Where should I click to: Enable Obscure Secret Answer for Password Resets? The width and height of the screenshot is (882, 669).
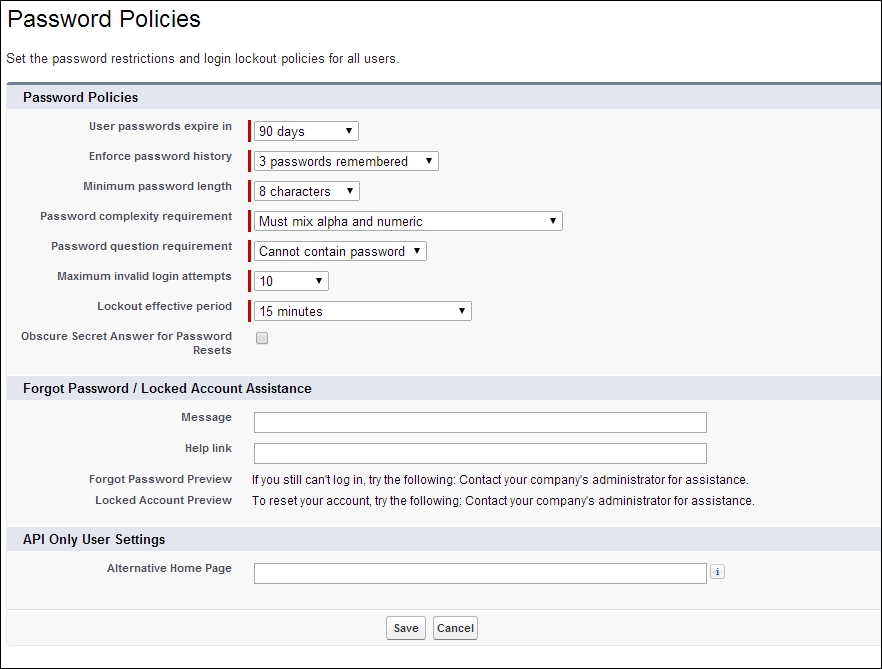tap(261, 339)
